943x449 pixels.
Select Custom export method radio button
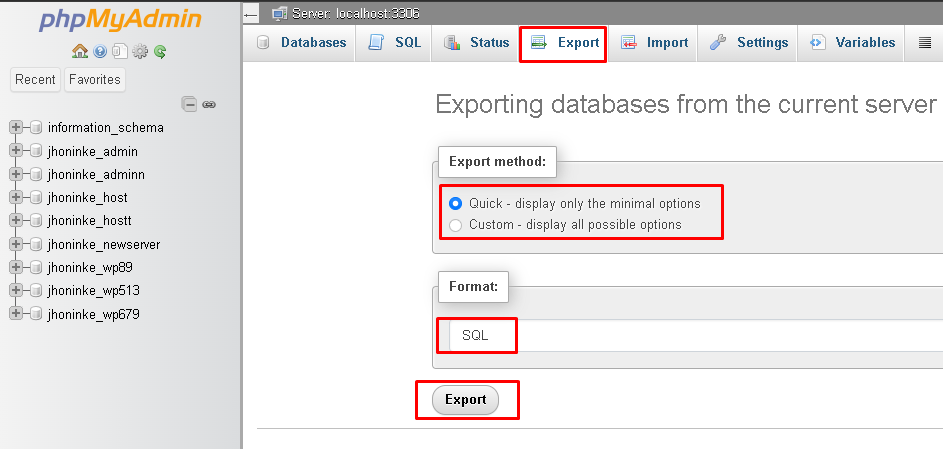pos(456,225)
